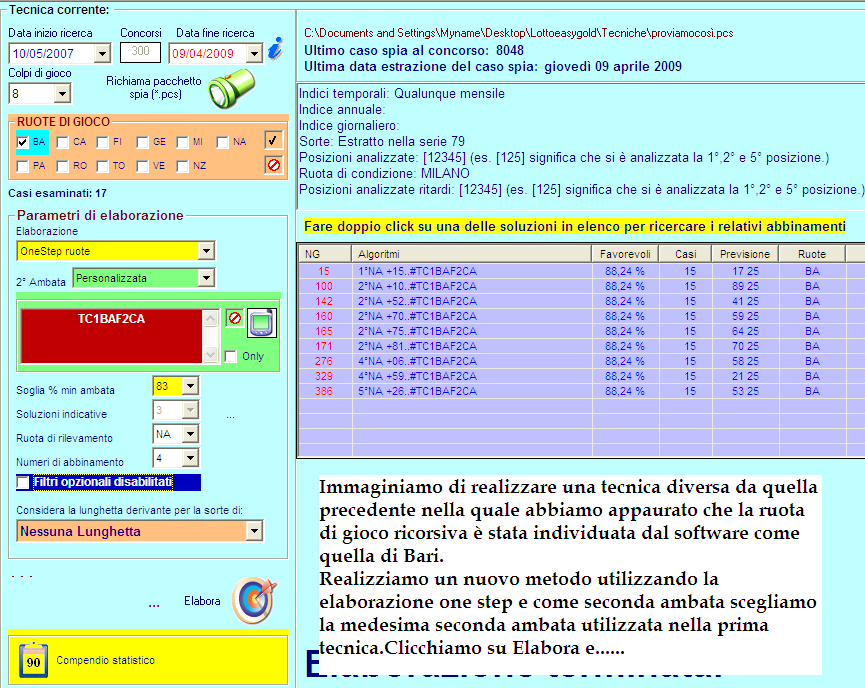Viewport: 865px width, 688px height.
Task: Click the Previsione cell 53 25
Action: tap(745, 391)
